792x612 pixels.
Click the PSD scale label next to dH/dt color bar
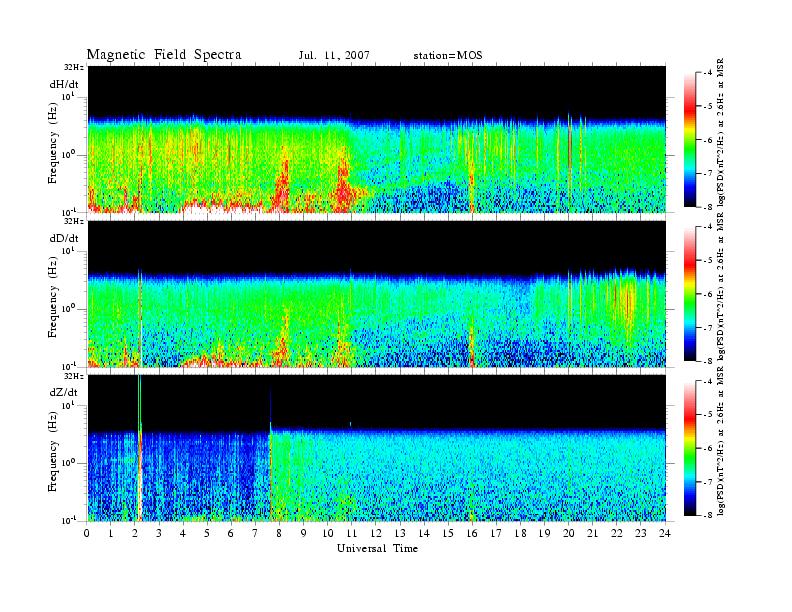point(721,132)
